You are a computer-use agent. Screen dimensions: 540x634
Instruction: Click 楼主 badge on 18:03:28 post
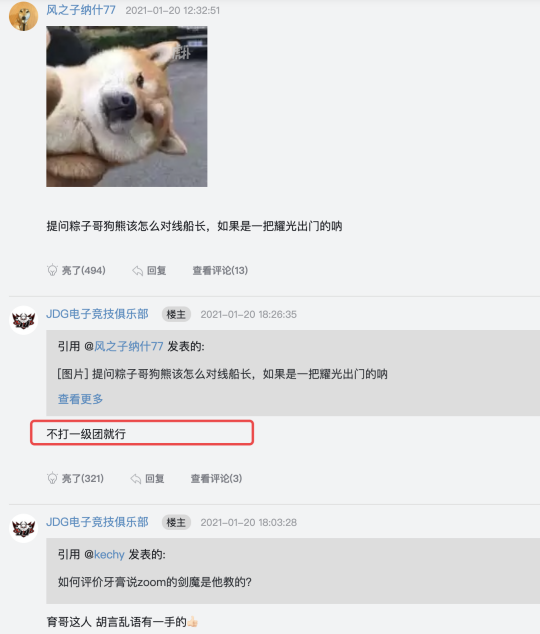(x=176, y=522)
